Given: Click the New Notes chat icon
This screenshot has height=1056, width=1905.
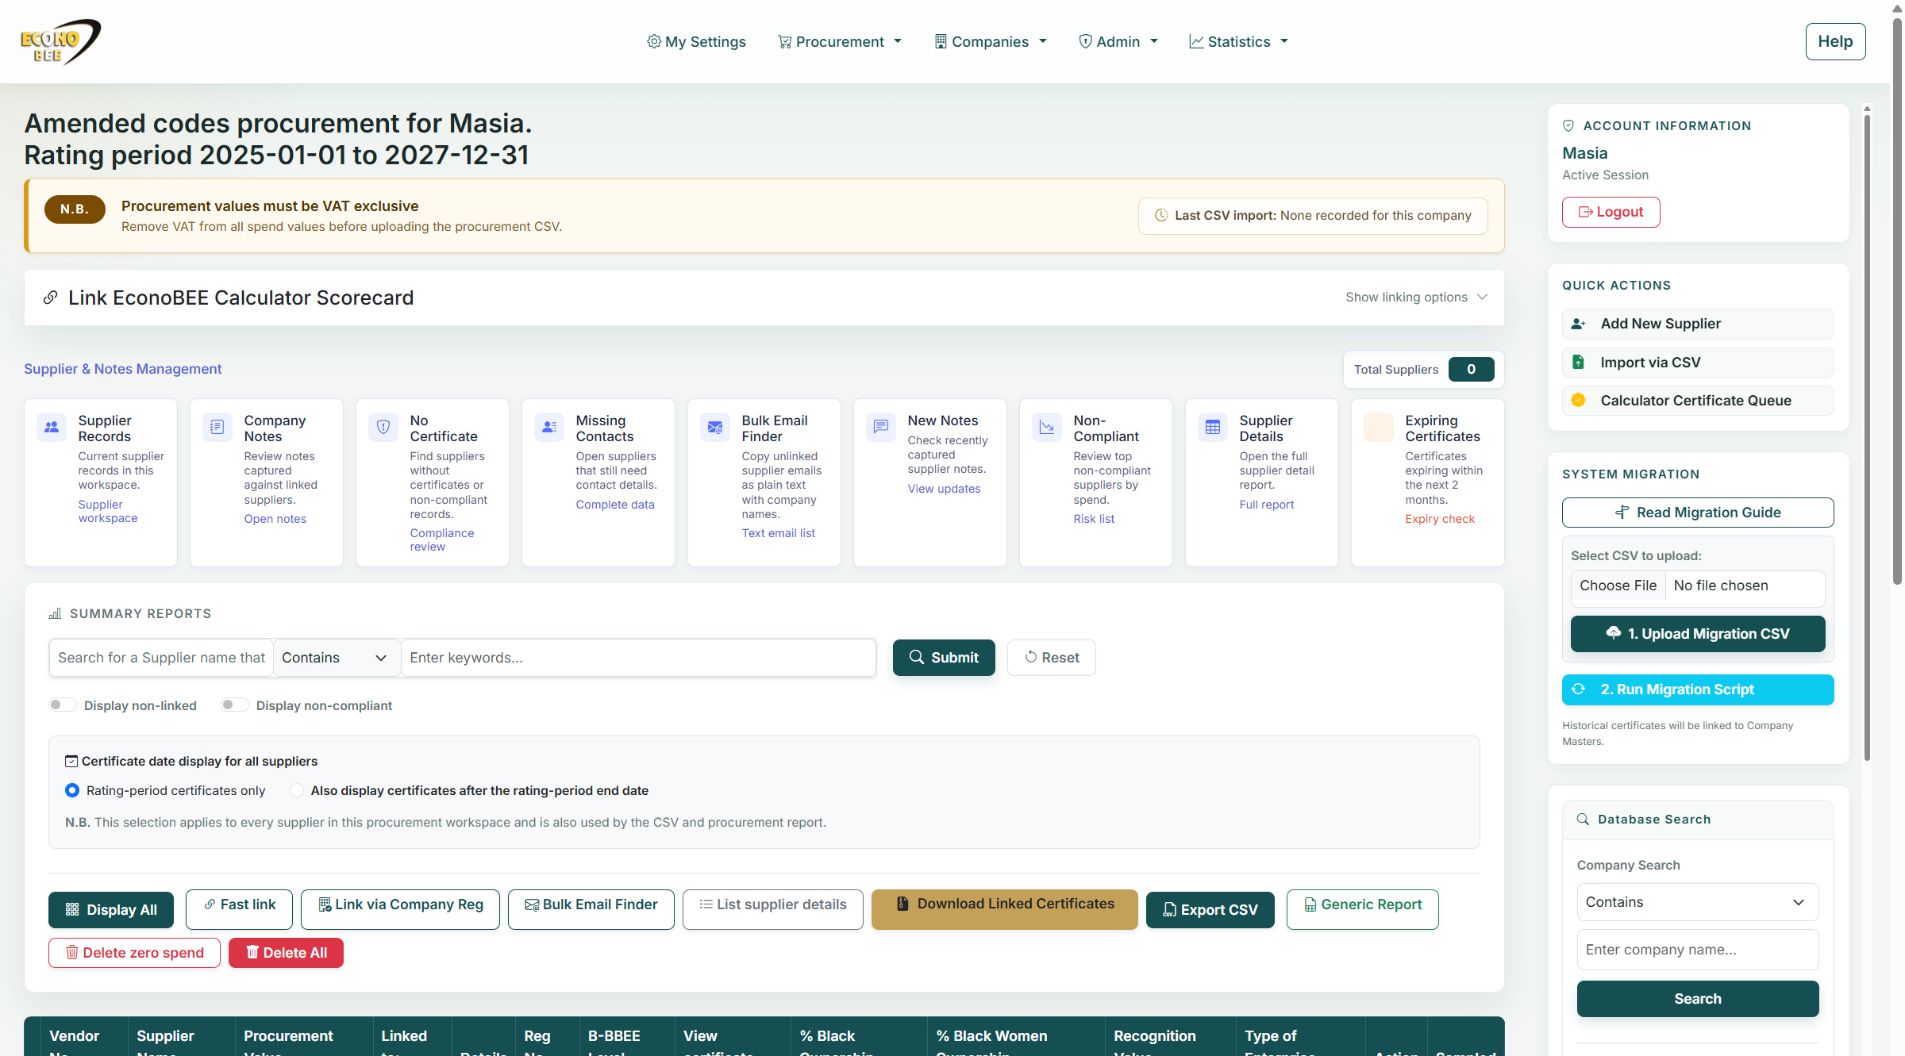Looking at the screenshot, I should coord(881,427).
